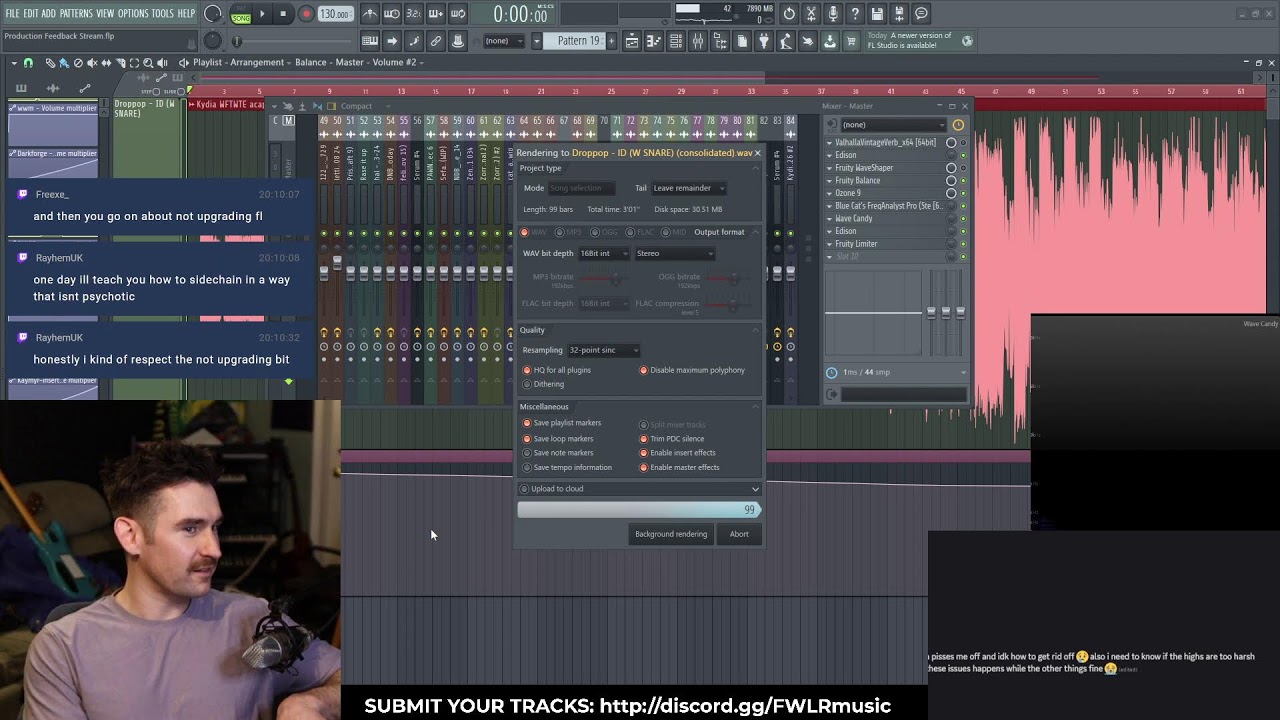Click the shopping cart store icon
Screen dimensions: 1280x720
[851, 41]
